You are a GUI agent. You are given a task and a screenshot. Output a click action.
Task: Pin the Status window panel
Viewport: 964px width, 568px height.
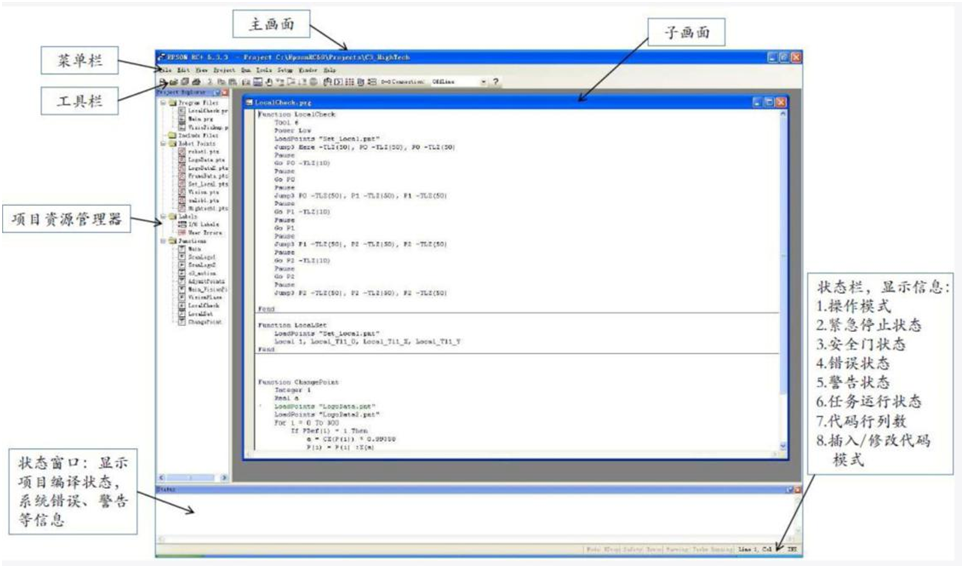click(x=788, y=490)
